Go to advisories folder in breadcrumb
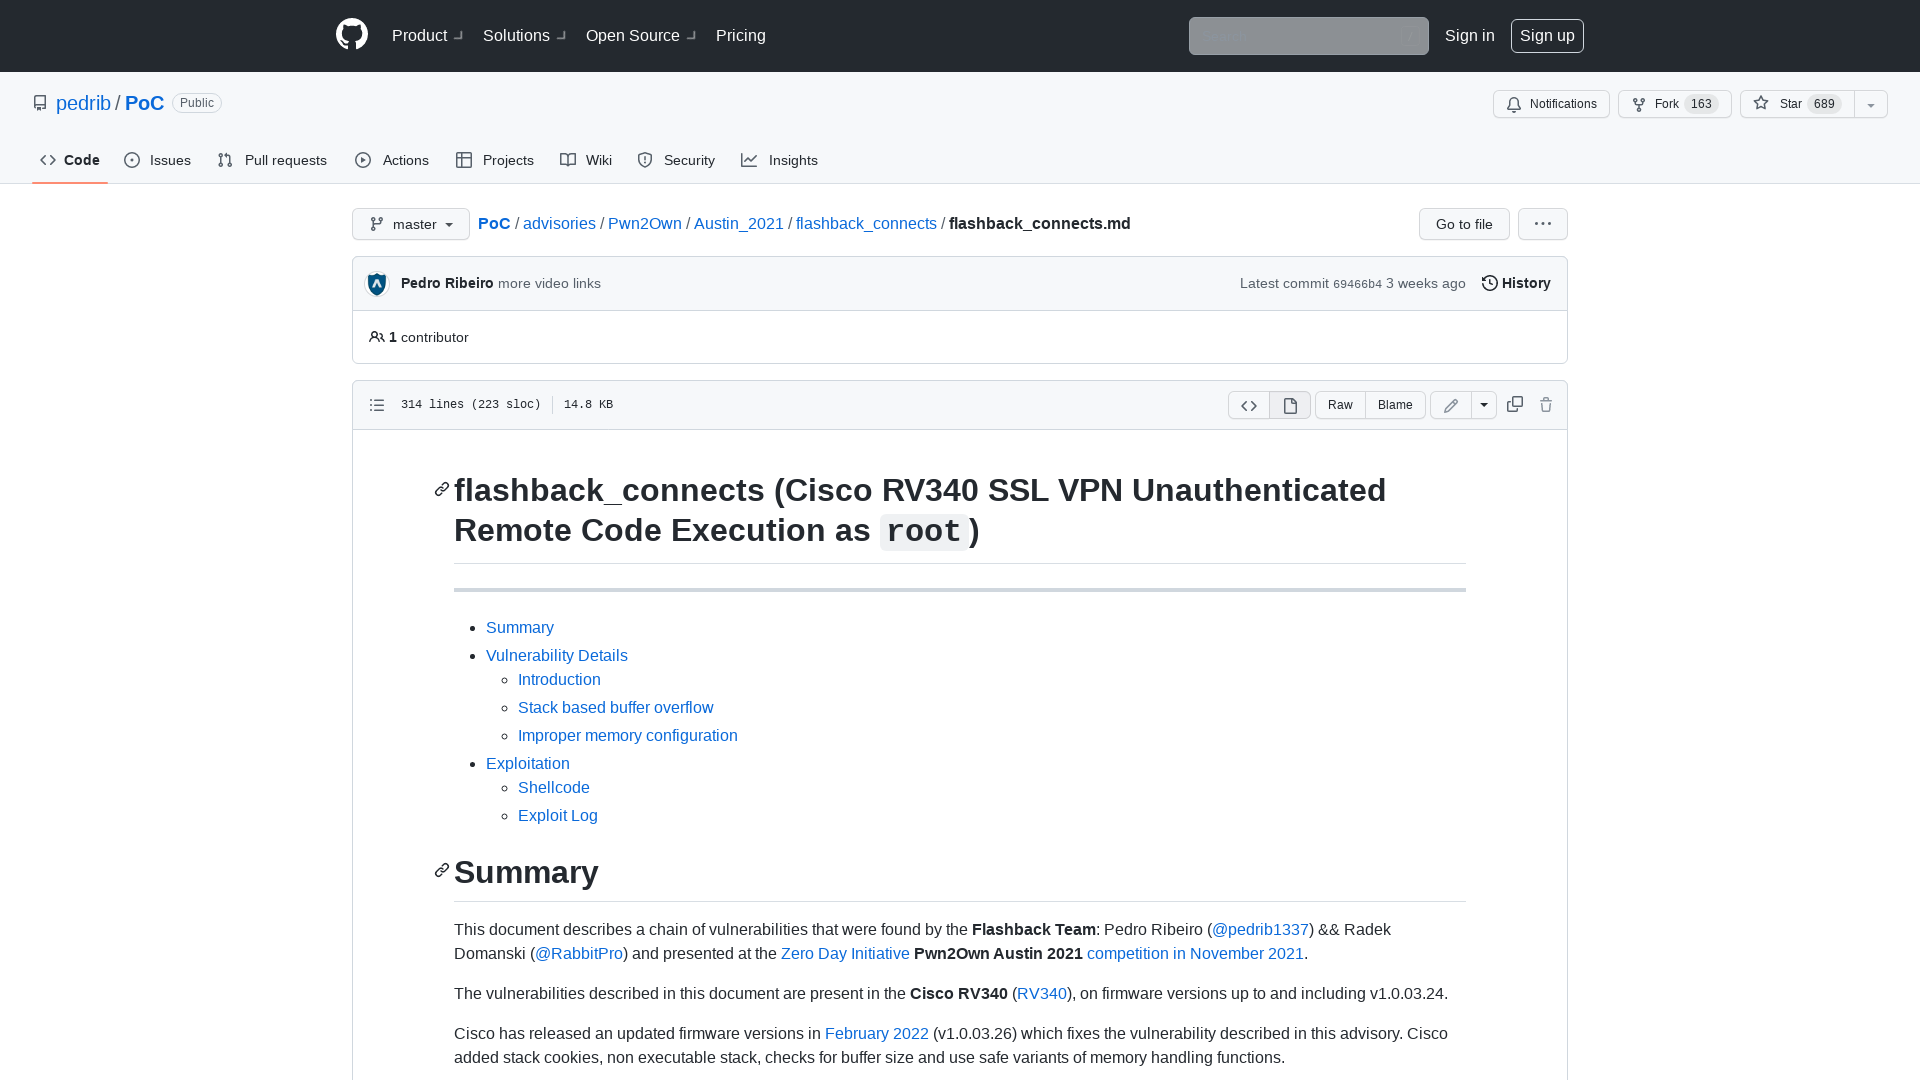1920x1080 pixels. click(x=559, y=224)
